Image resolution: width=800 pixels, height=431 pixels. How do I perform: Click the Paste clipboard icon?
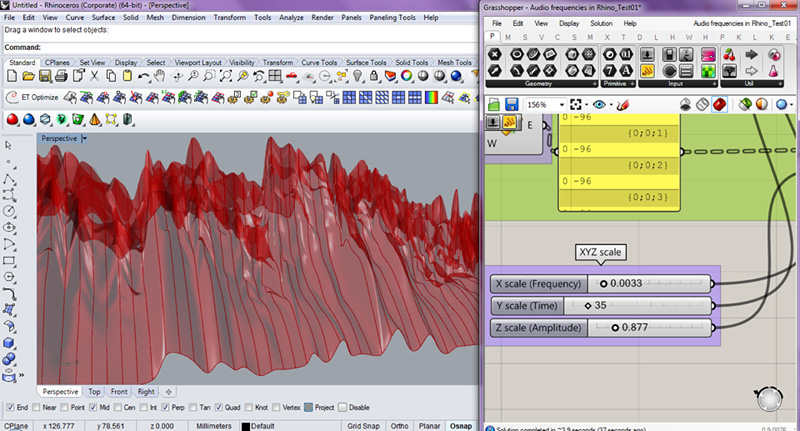point(127,77)
